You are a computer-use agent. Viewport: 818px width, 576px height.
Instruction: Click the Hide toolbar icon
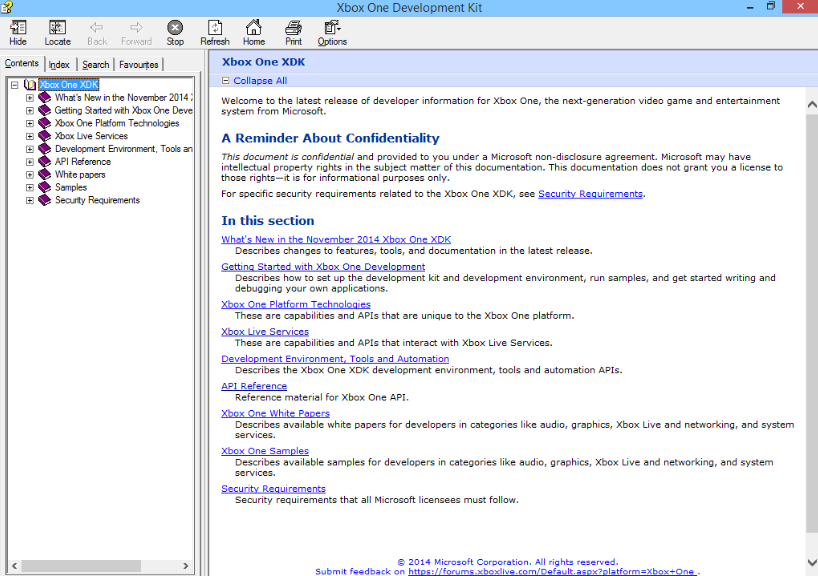(x=18, y=28)
